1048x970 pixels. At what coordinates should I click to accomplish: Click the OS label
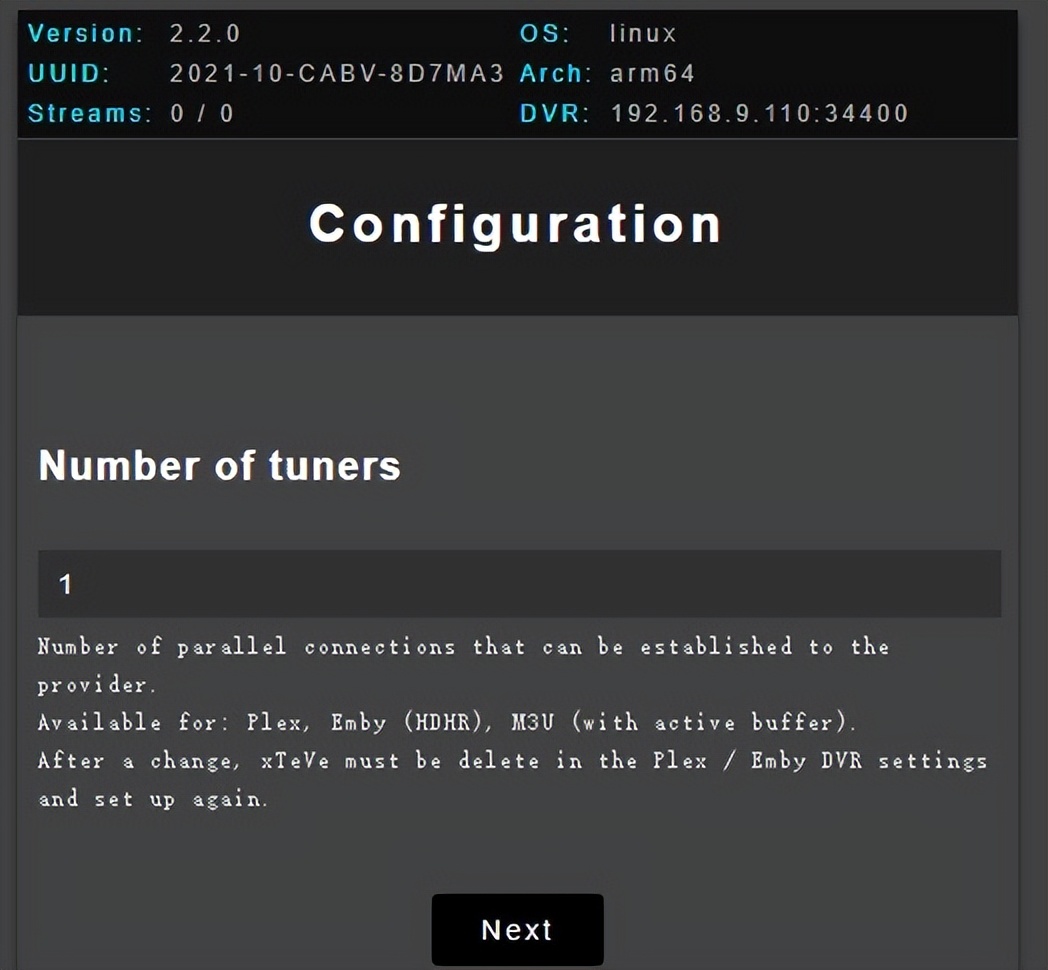pos(545,33)
